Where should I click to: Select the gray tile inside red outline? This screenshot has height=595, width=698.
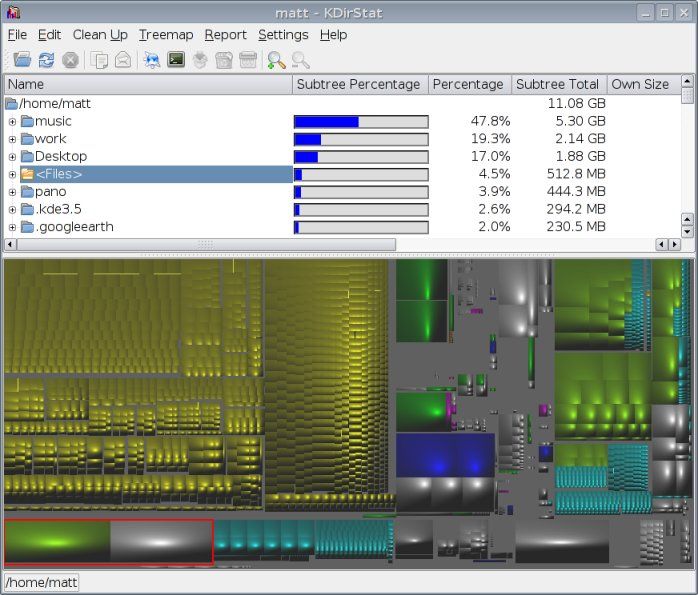161,541
